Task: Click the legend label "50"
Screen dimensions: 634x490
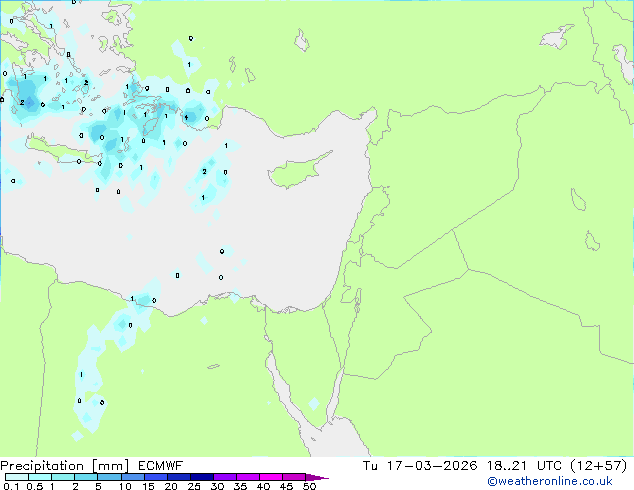Action: (309, 486)
